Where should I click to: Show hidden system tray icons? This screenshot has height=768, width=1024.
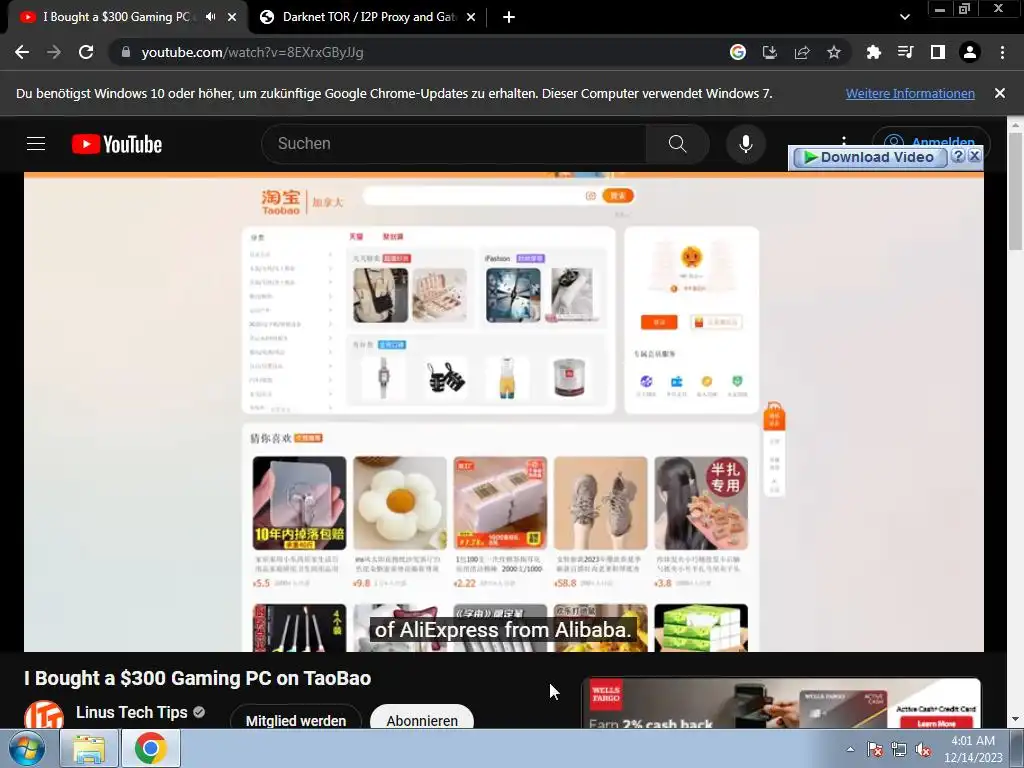point(850,749)
